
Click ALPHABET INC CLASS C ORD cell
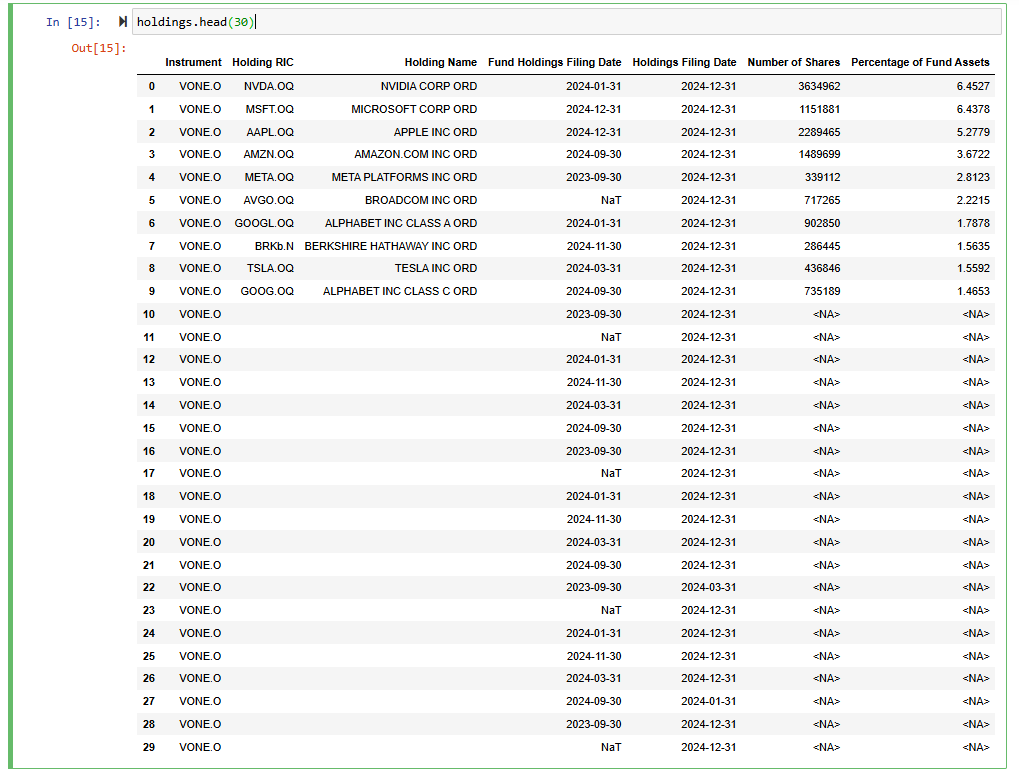[x=400, y=292]
